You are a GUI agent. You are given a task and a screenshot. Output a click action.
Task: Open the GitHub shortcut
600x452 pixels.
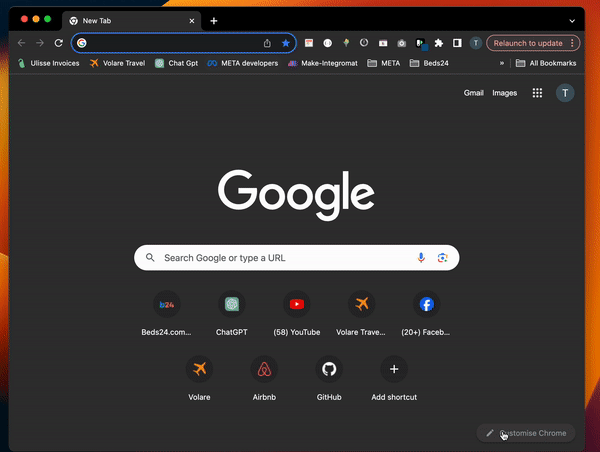tap(329, 369)
